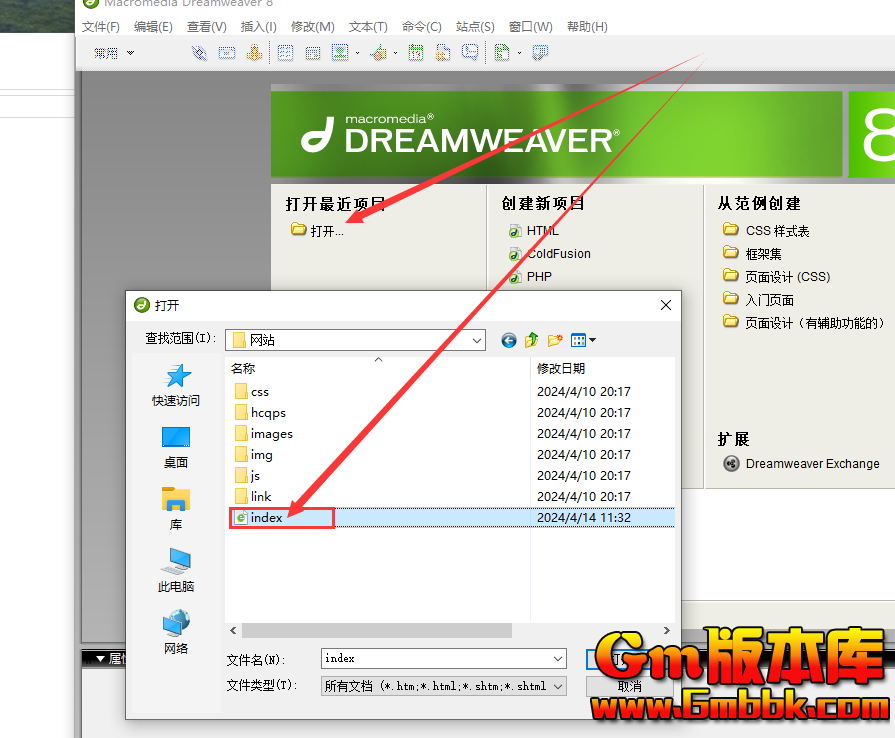Click the Insert Date toolbar icon
Screen dimensions: 895x738
pyautogui.click(x=416, y=53)
